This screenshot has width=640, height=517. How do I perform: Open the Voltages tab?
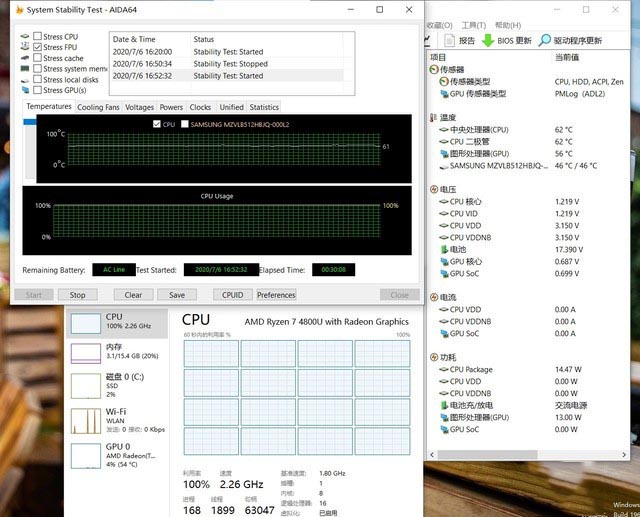(140, 107)
